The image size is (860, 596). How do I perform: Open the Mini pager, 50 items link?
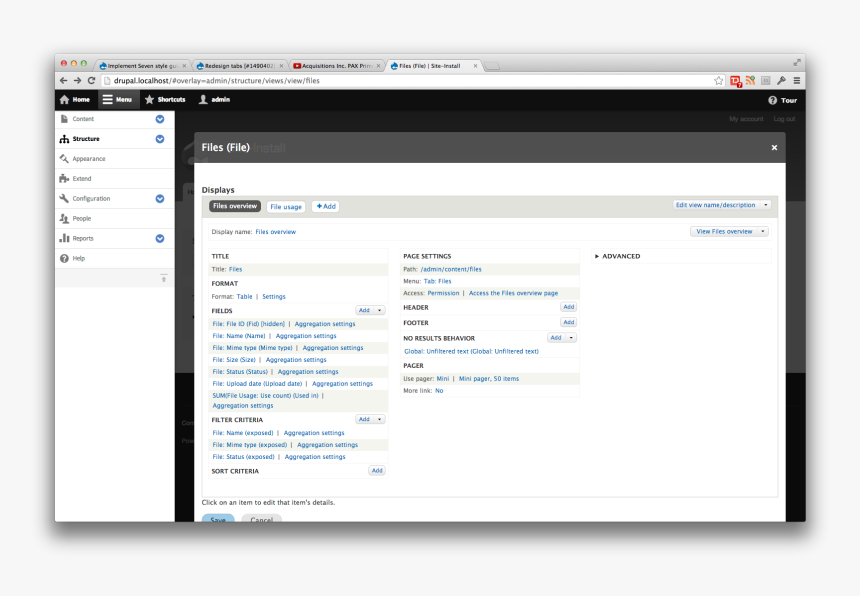489,379
